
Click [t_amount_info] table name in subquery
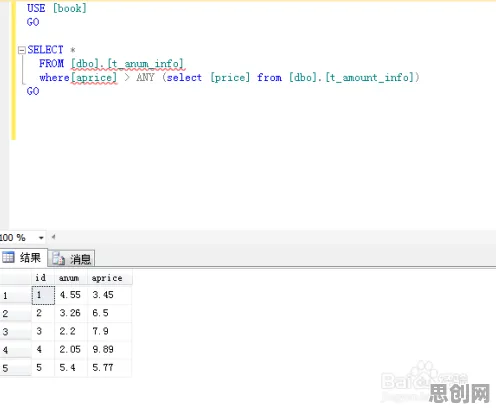tap(369, 78)
